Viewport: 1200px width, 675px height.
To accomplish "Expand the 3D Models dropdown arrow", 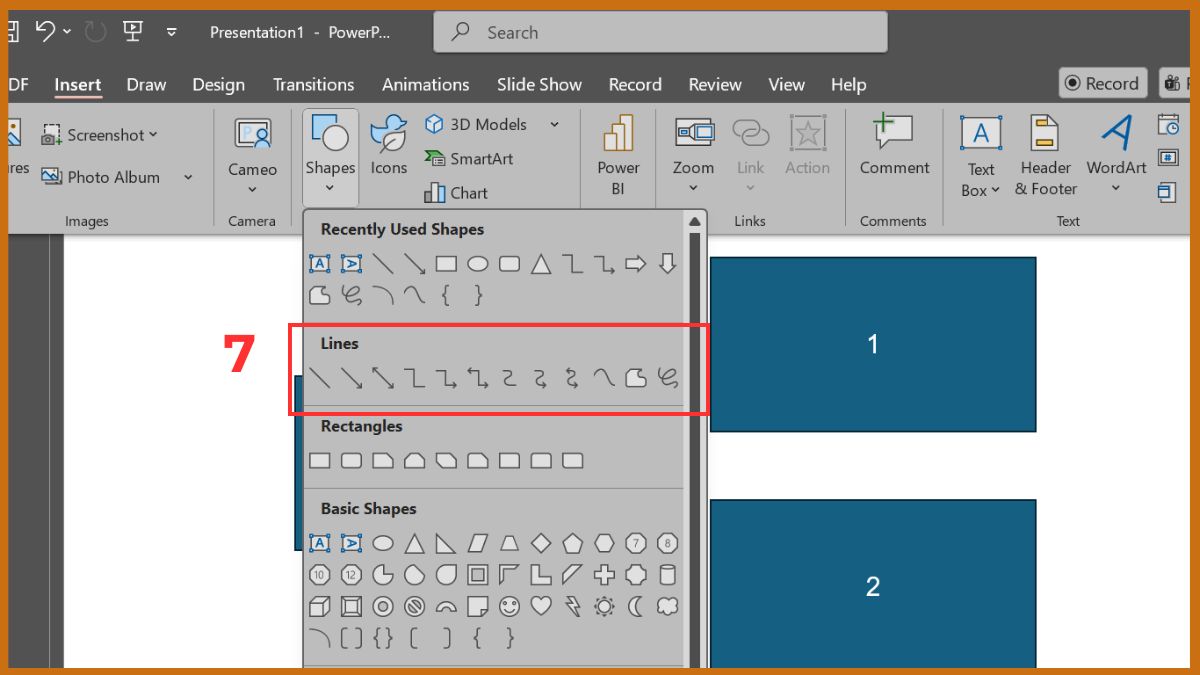I will click(554, 125).
